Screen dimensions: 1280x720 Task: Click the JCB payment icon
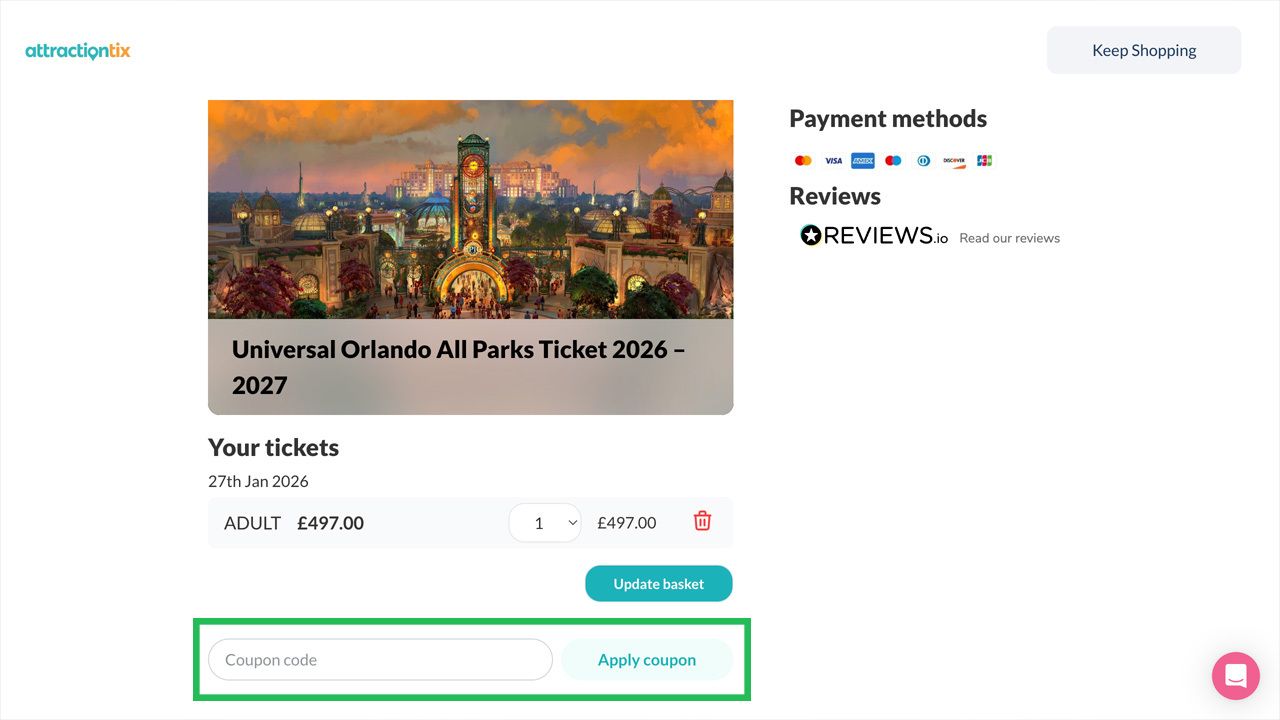tap(984, 160)
